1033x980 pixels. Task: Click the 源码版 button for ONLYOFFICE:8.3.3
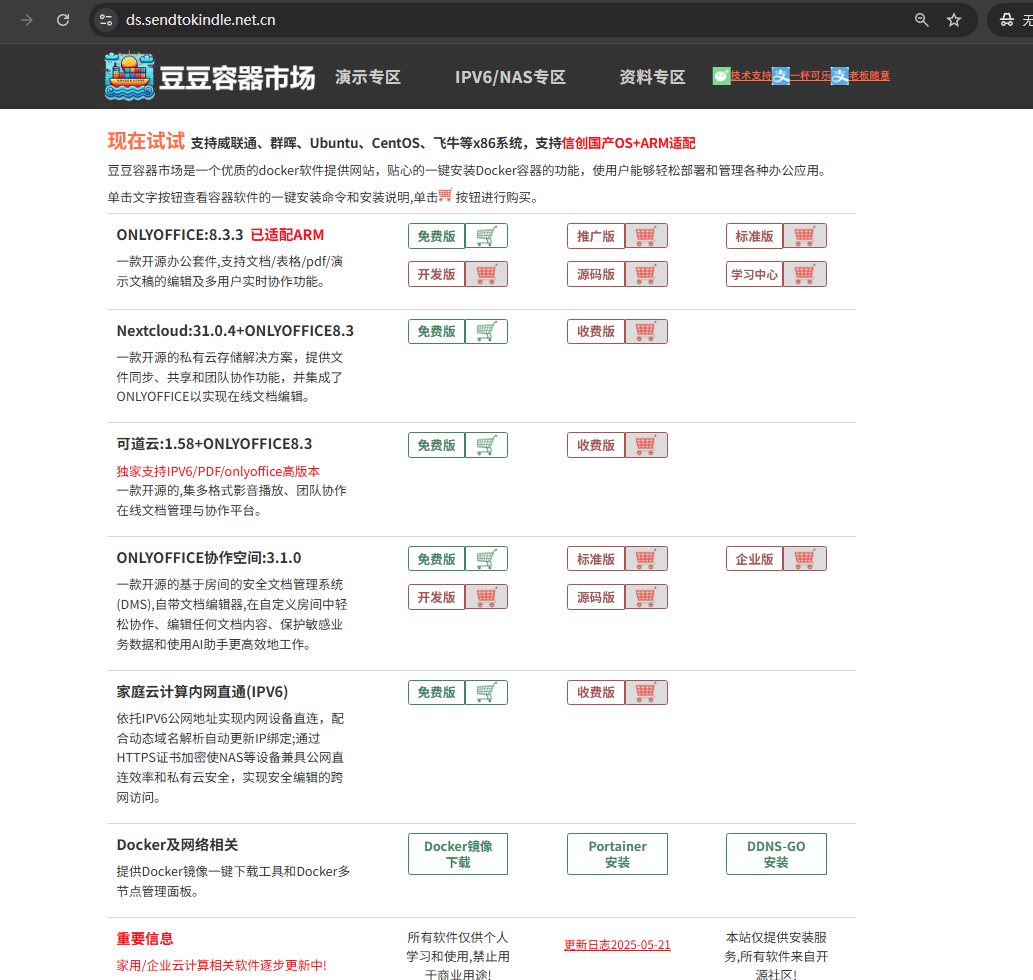click(596, 274)
